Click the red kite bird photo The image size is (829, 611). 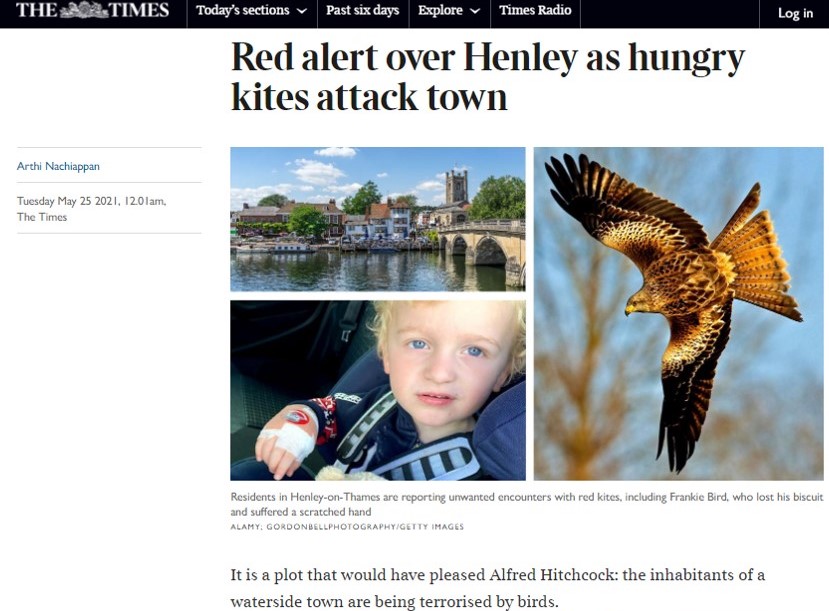point(678,313)
